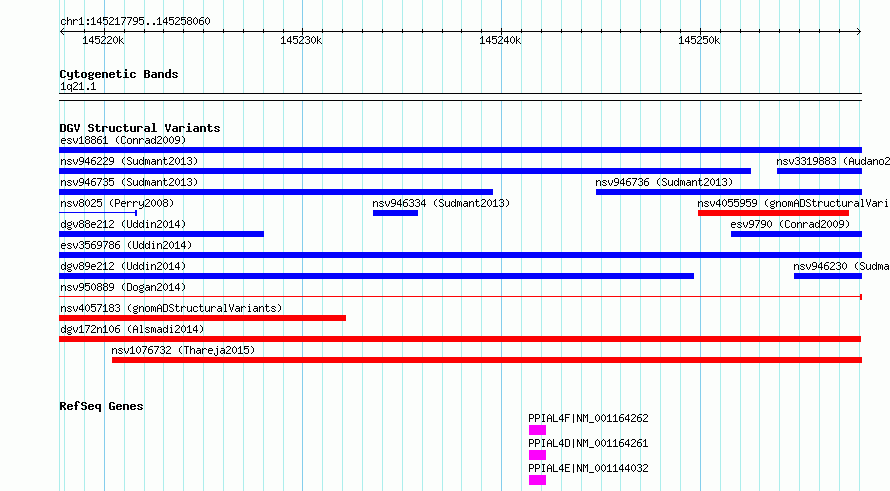Click the thin red nsv950889 line
This screenshot has height=491, width=890.
pos(460,297)
